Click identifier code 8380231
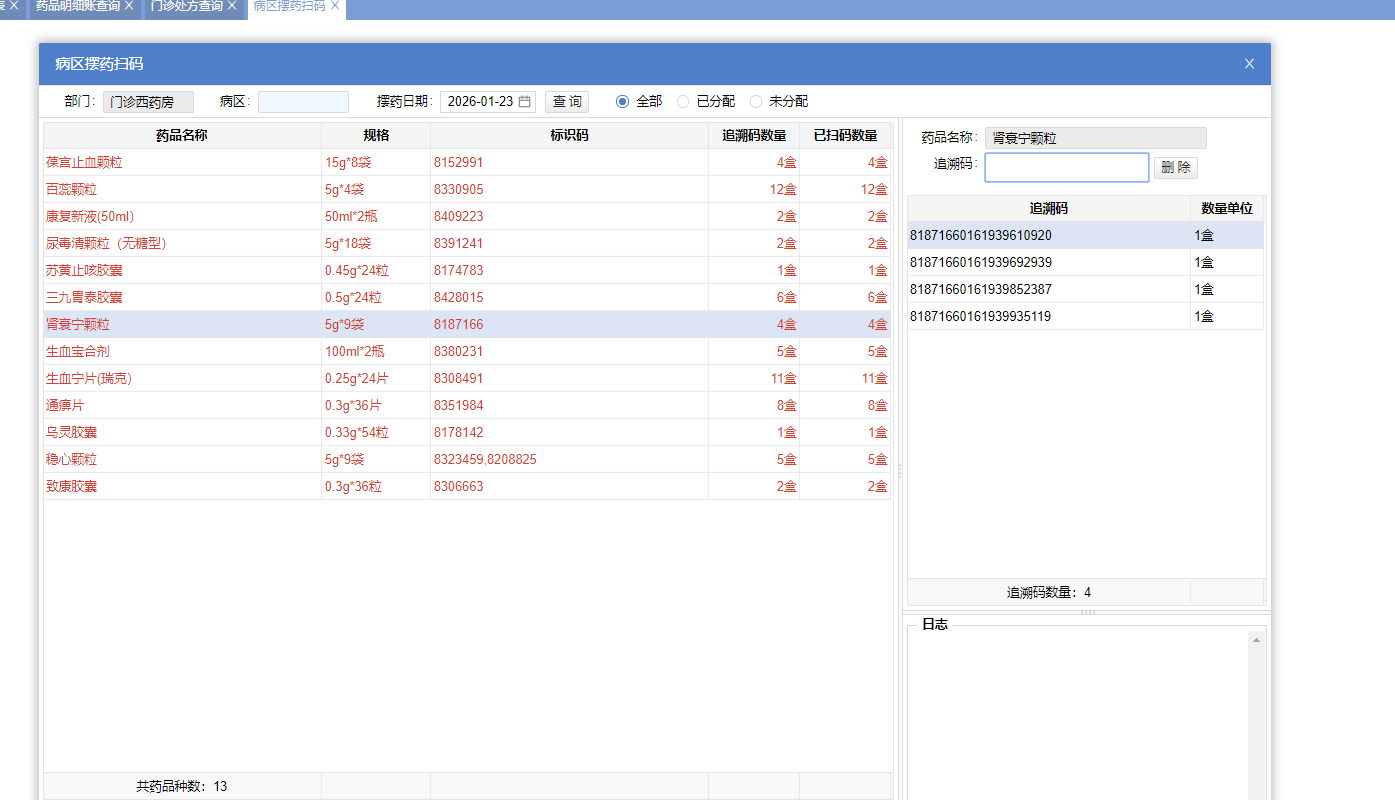Screen dimensions: 1395x800 [x=458, y=351]
